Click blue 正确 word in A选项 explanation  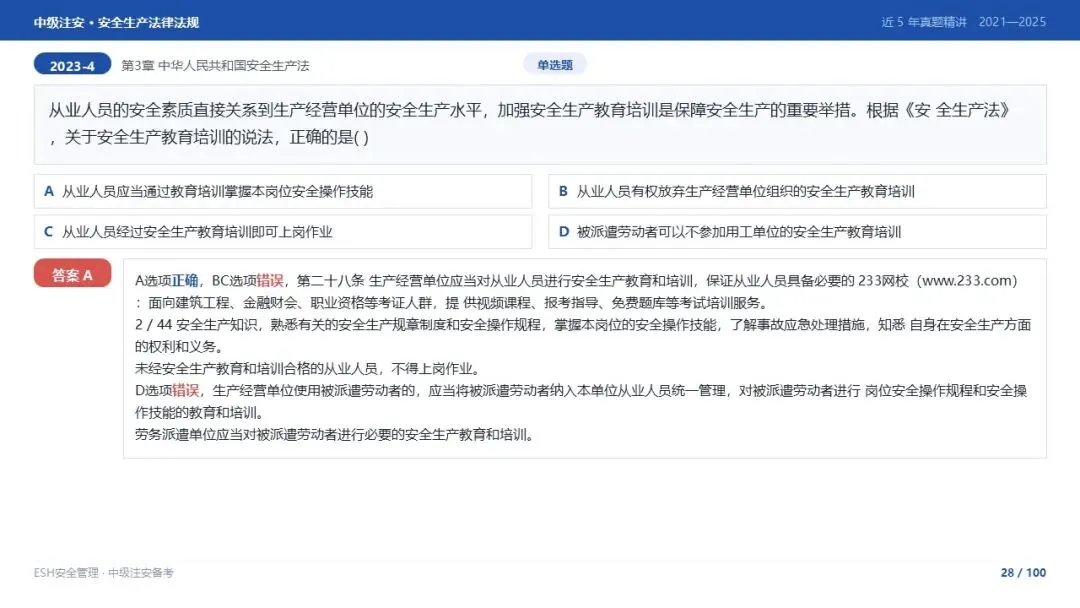(x=185, y=280)
